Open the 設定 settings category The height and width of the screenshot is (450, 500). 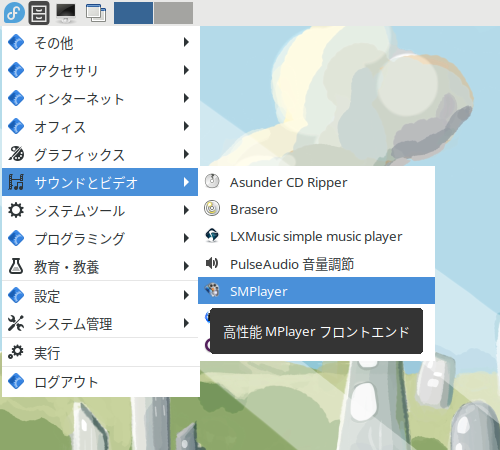click(100, 295)
